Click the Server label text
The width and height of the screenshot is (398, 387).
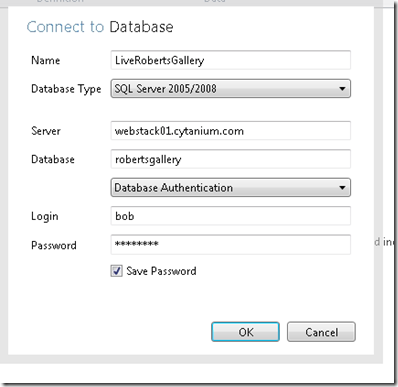click(x=46, y=131)
